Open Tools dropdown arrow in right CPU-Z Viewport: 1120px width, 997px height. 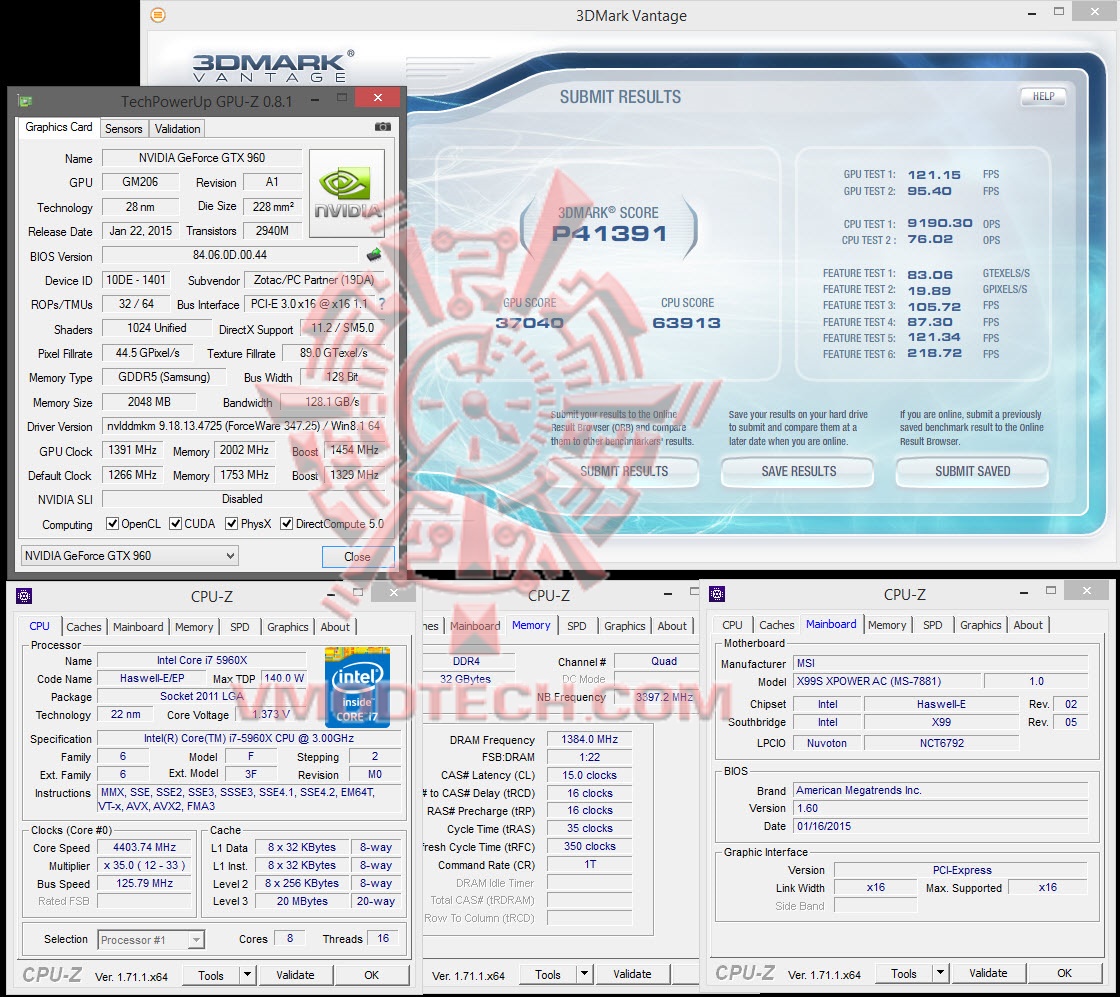click(x=941, y=973)
